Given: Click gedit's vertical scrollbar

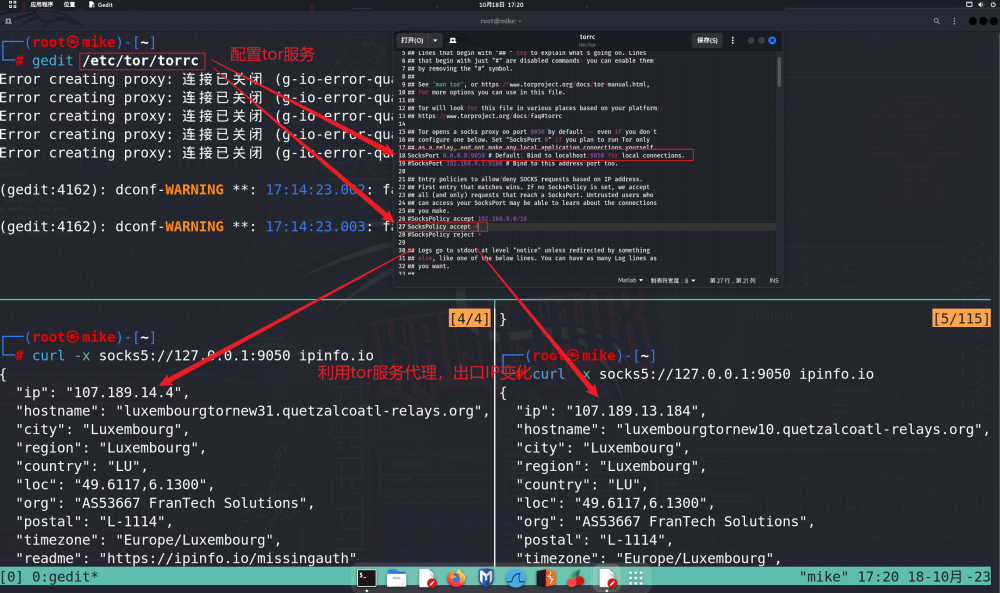Looking at the screenshot, I should tap(779, 72).
